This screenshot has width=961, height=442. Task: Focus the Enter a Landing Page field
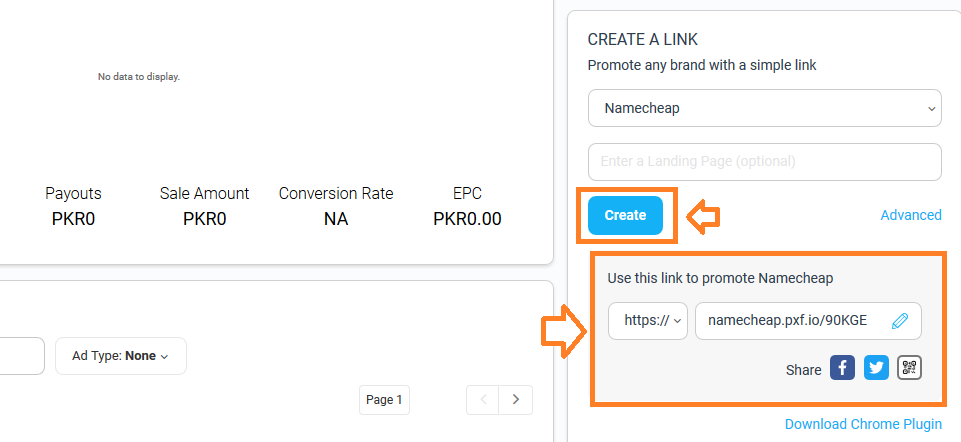point(764,162)
